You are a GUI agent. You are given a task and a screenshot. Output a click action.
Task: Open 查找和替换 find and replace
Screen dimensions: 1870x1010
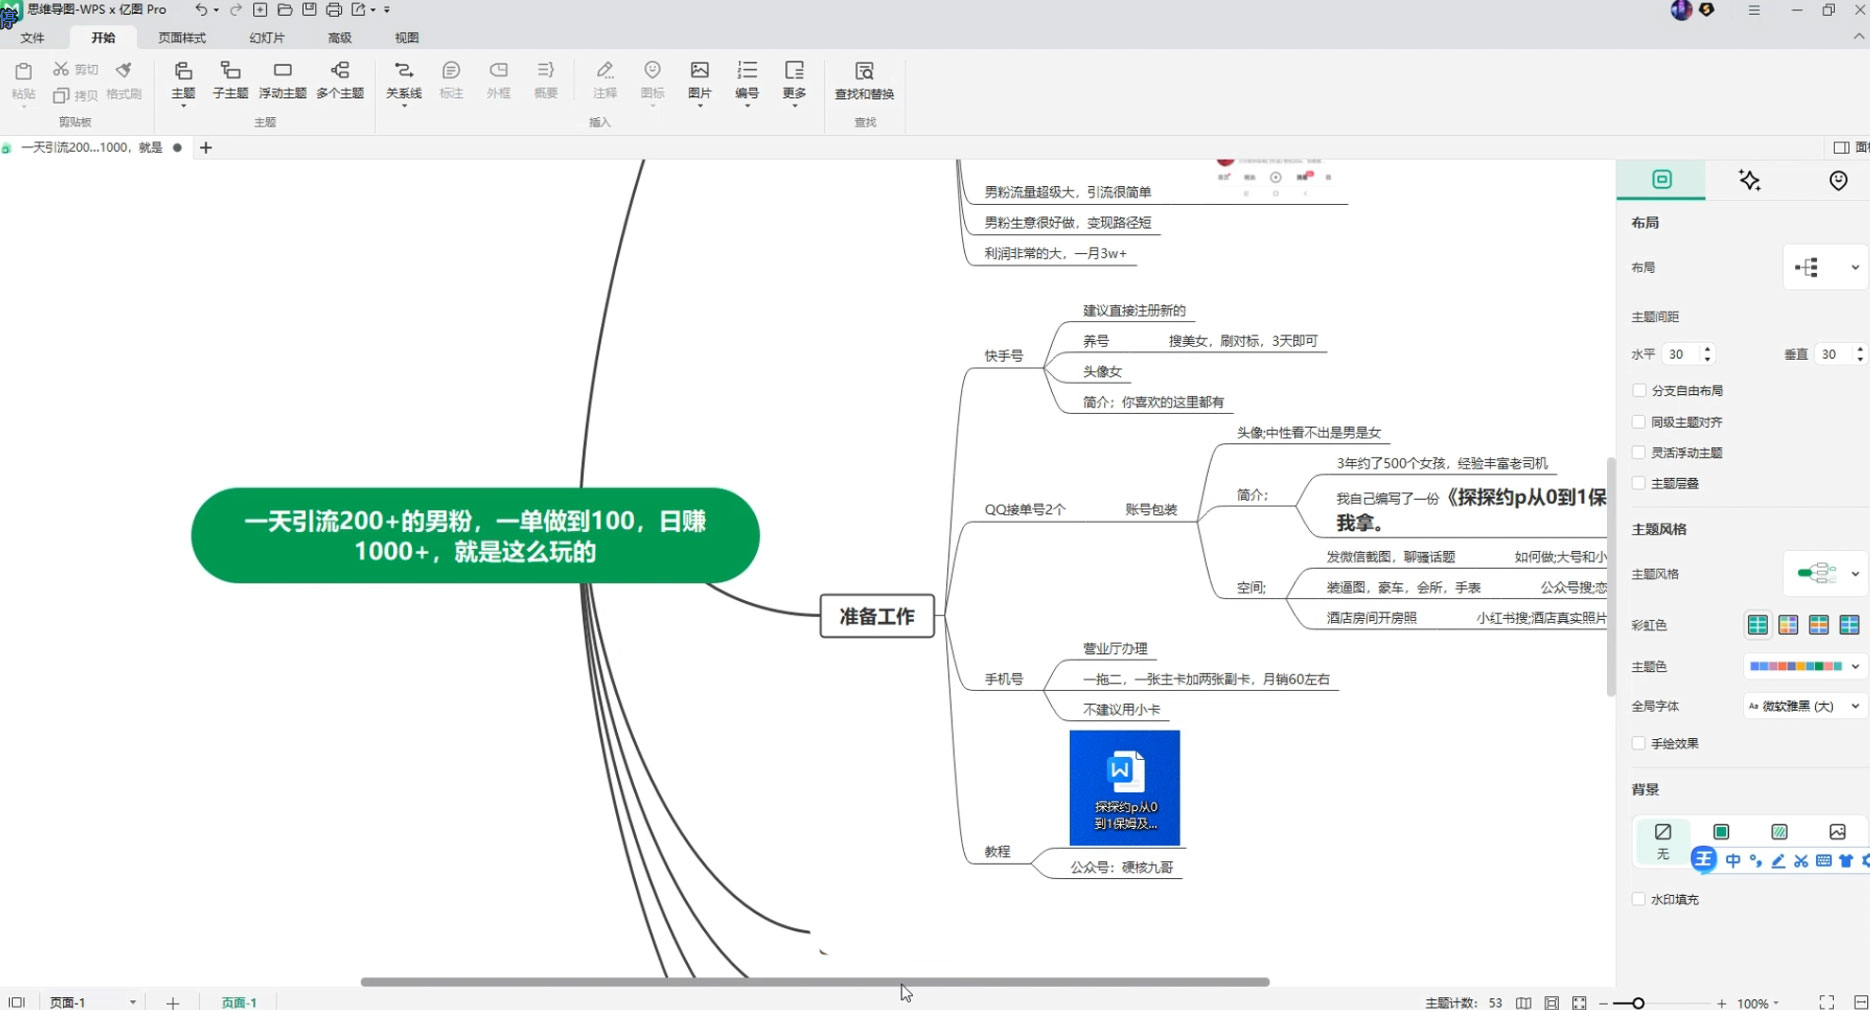864,80
